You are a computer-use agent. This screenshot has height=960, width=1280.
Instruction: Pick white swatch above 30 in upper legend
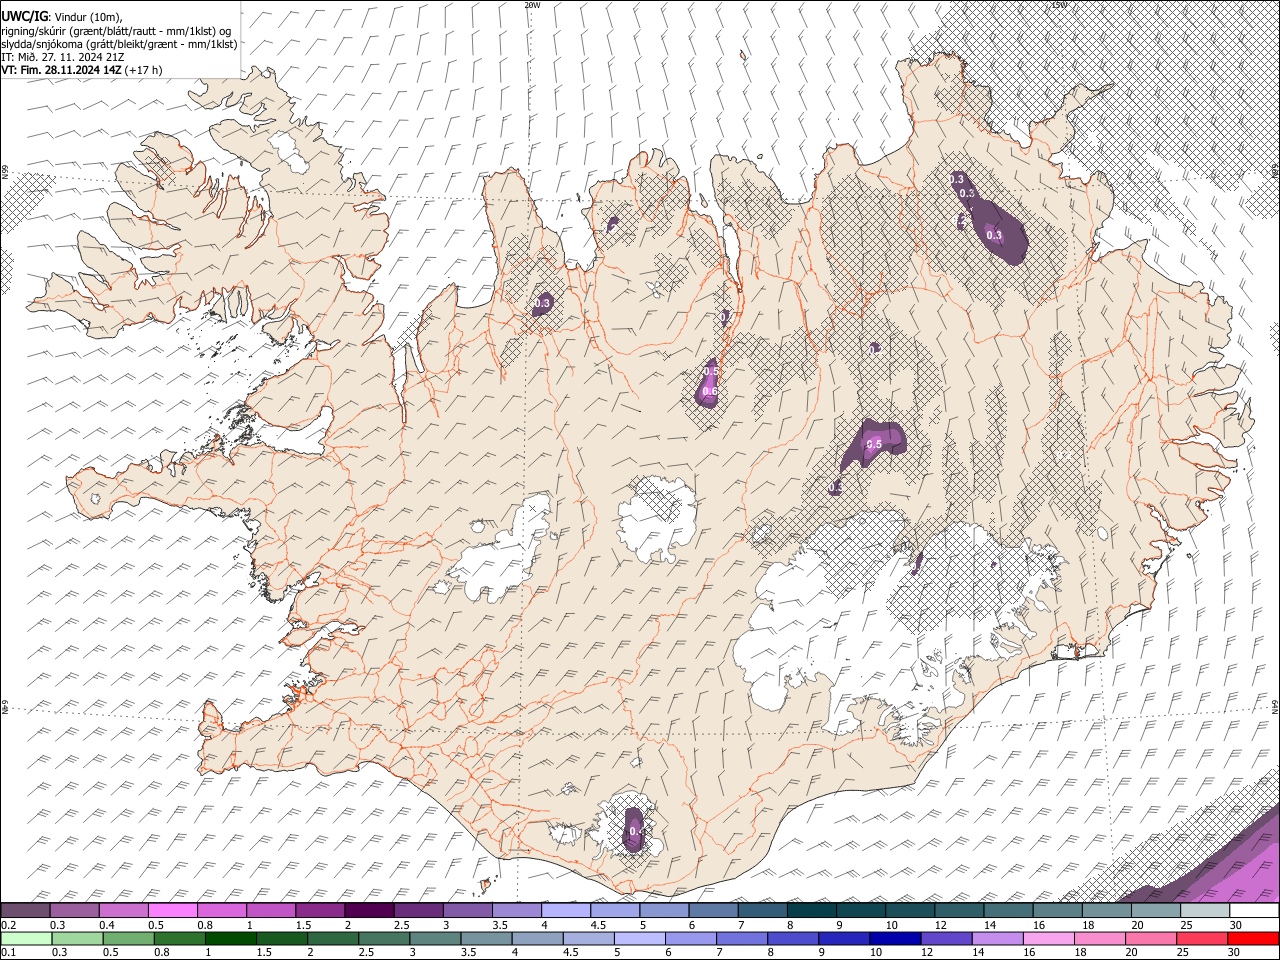pos(1253,910)
